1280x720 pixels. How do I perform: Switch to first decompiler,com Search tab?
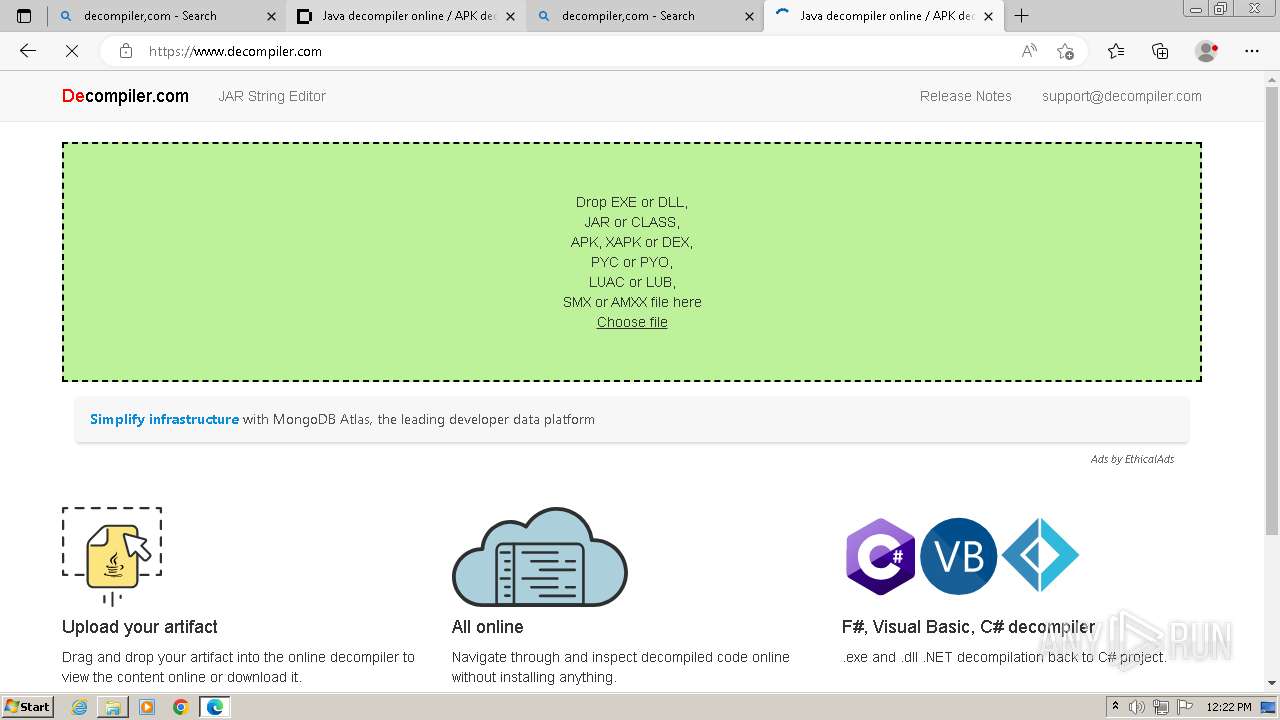click(166, 16)
